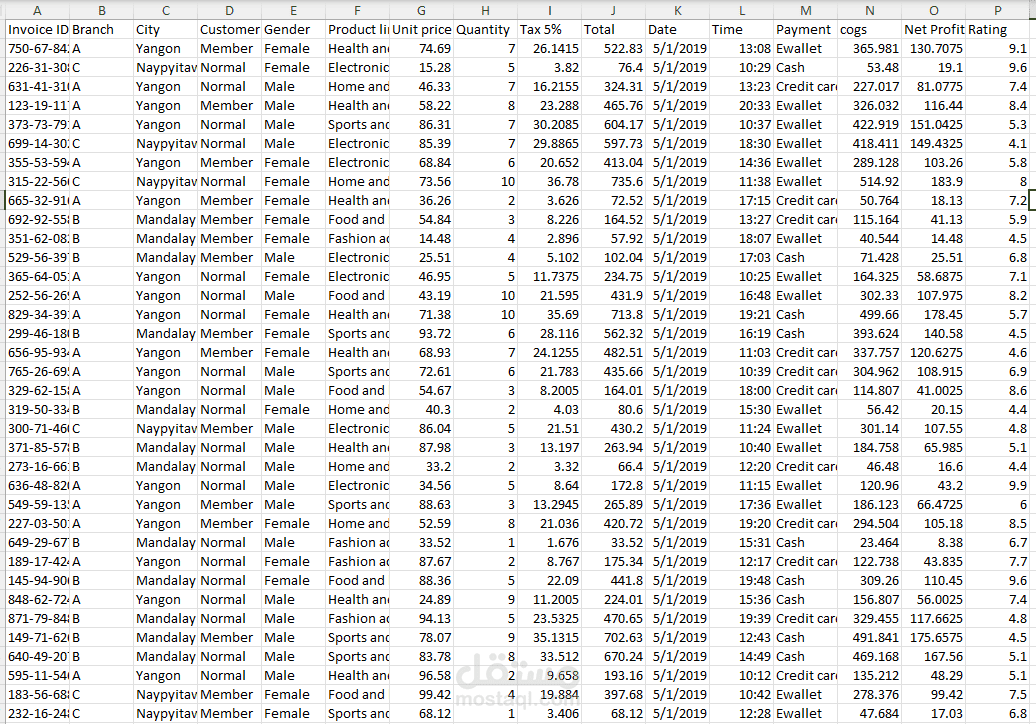This screenshot has height=724, width=1036.
Task: Select unit price cell 15.28
Action: [421, 68]
